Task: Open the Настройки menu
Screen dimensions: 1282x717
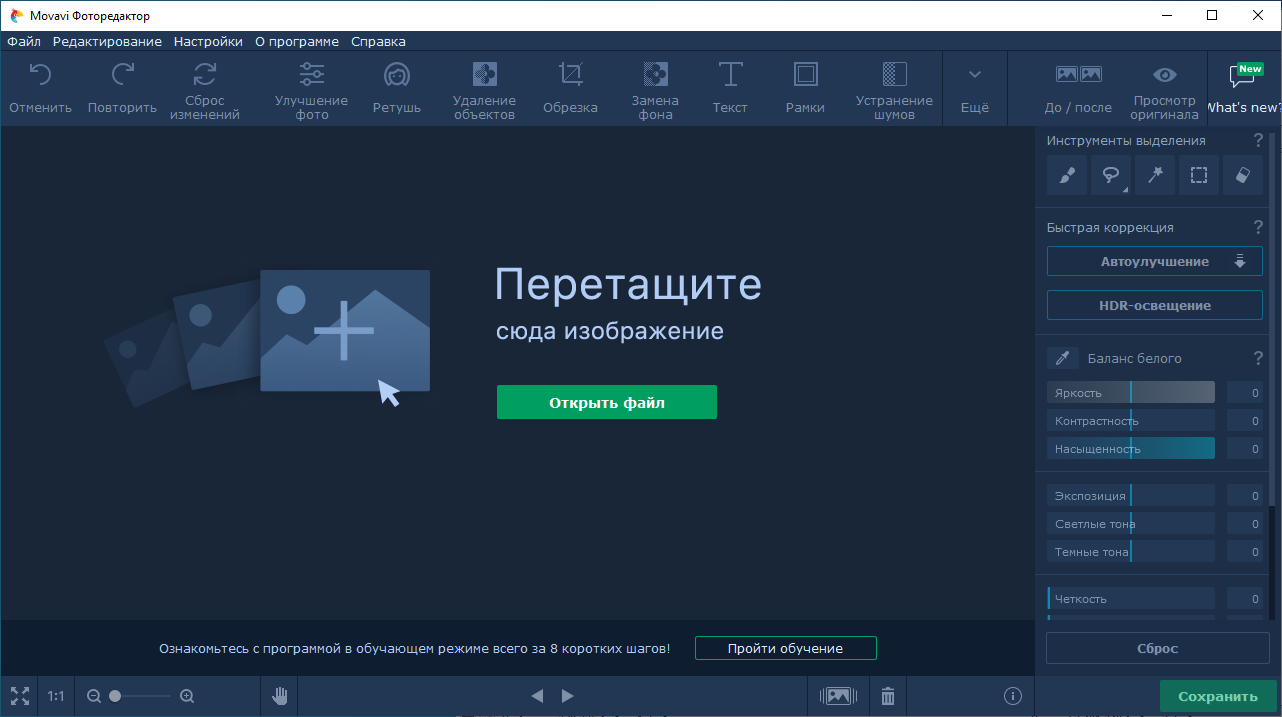Action: point(208,41)
